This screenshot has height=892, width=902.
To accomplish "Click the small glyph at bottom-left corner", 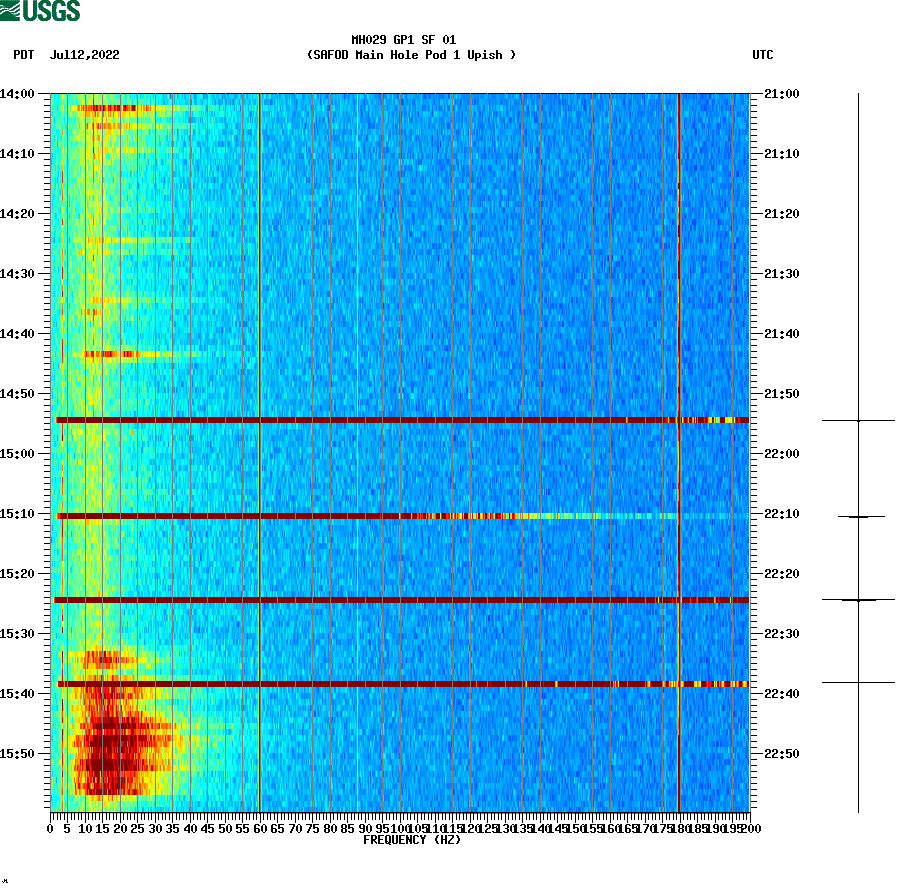I will [x=7, y=882].
